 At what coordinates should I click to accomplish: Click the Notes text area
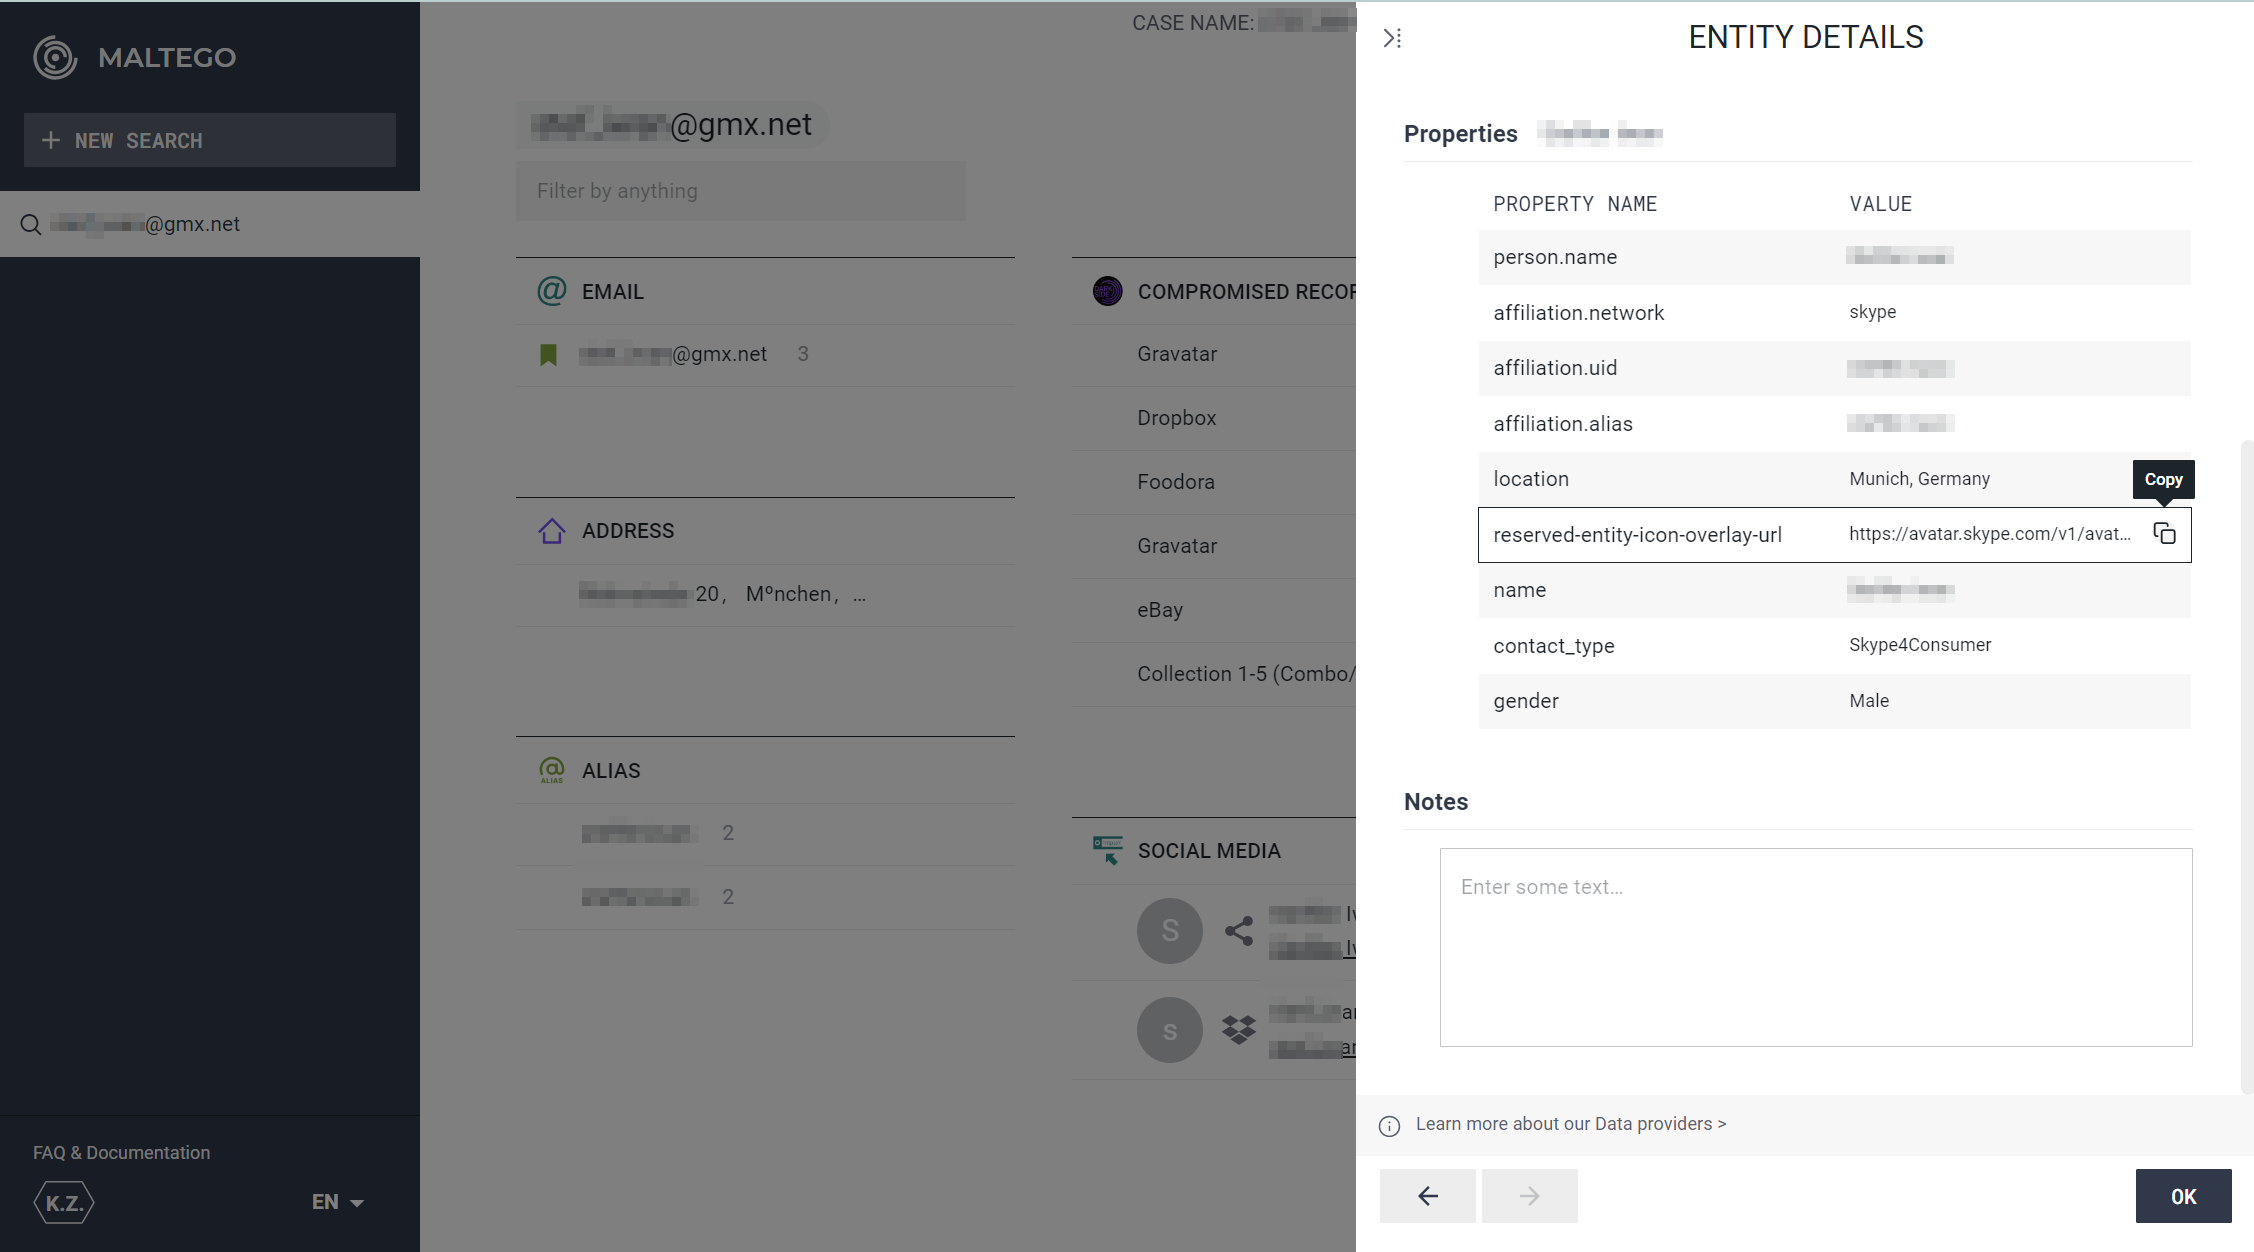(x=1816, y=947)
